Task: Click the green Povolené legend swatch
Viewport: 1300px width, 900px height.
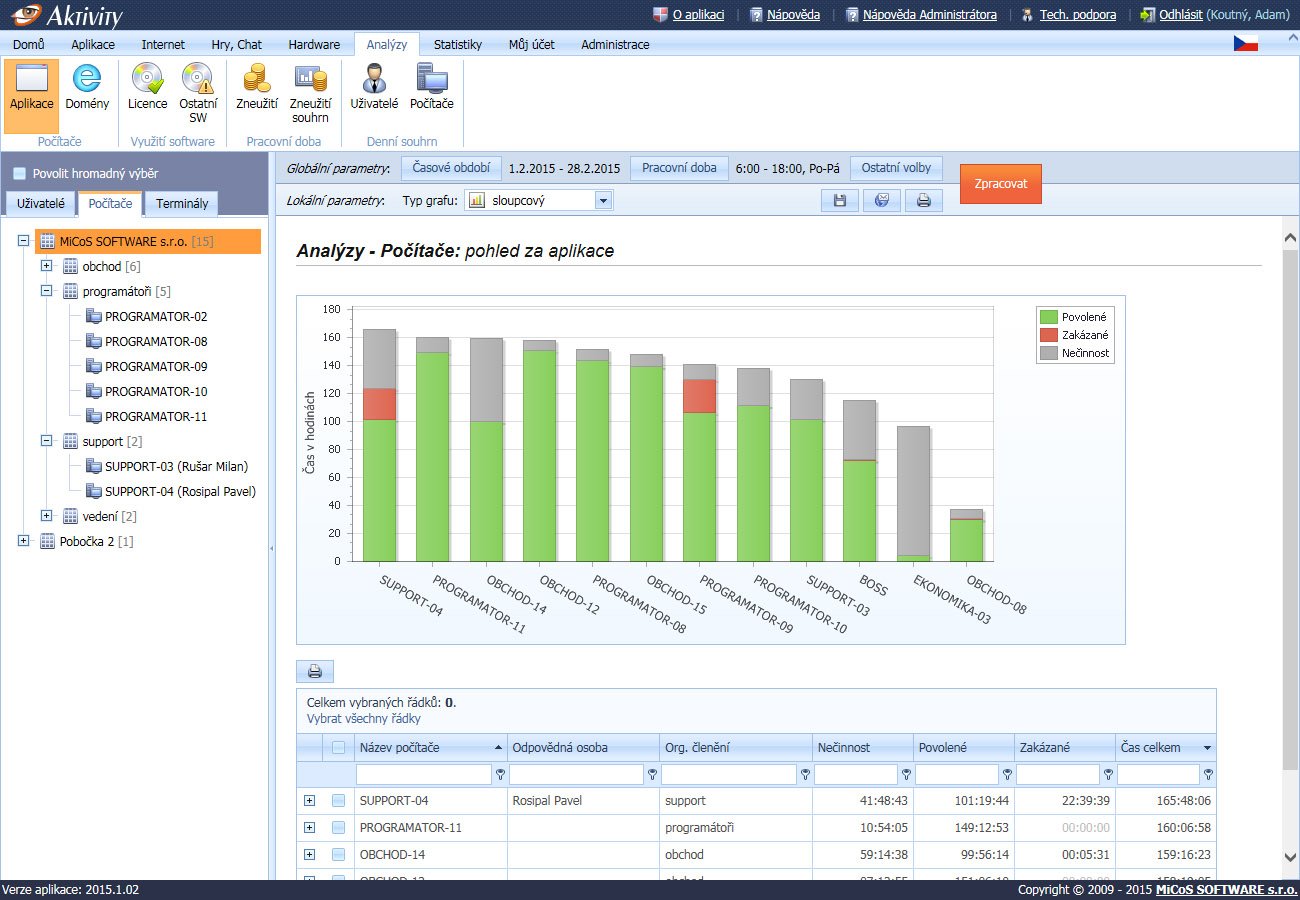Action: [x=1048, y=317]
